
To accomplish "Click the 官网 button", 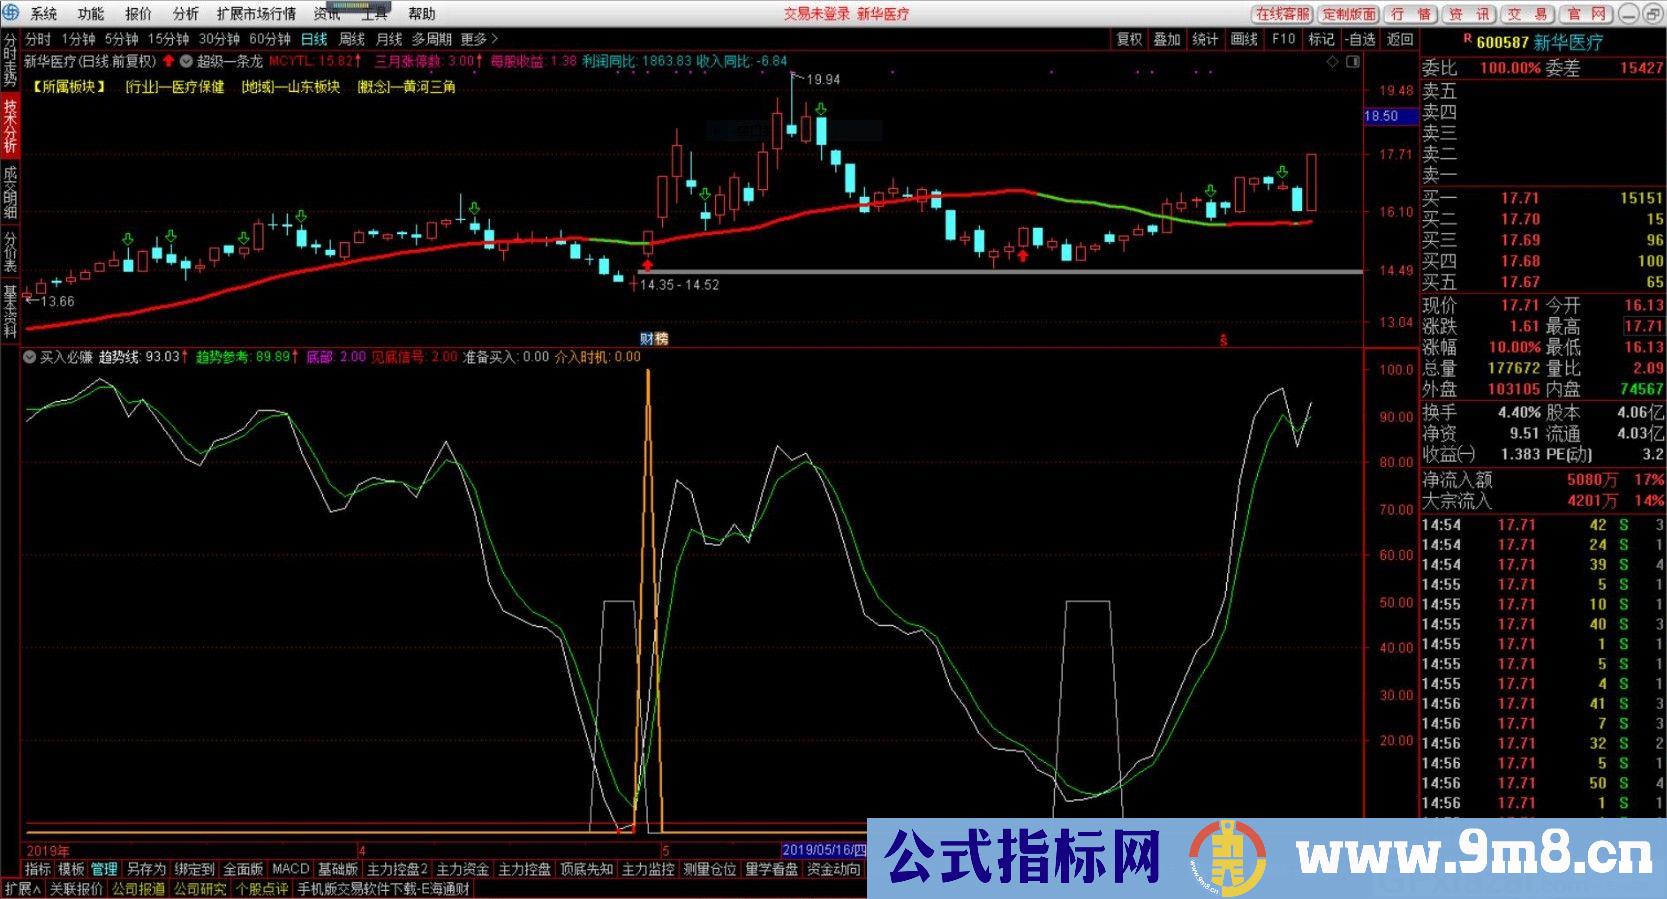I will coord(1586,14).
